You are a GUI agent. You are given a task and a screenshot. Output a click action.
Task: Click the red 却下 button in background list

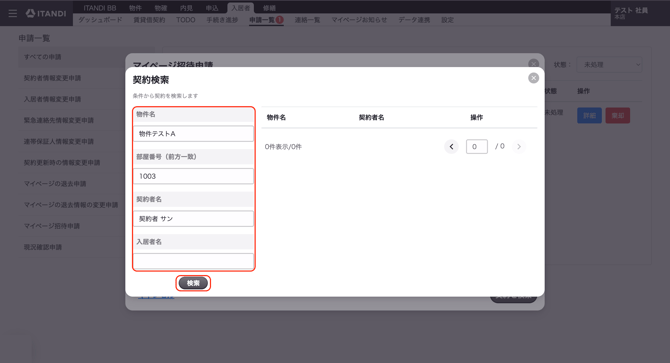click(617, 115)
